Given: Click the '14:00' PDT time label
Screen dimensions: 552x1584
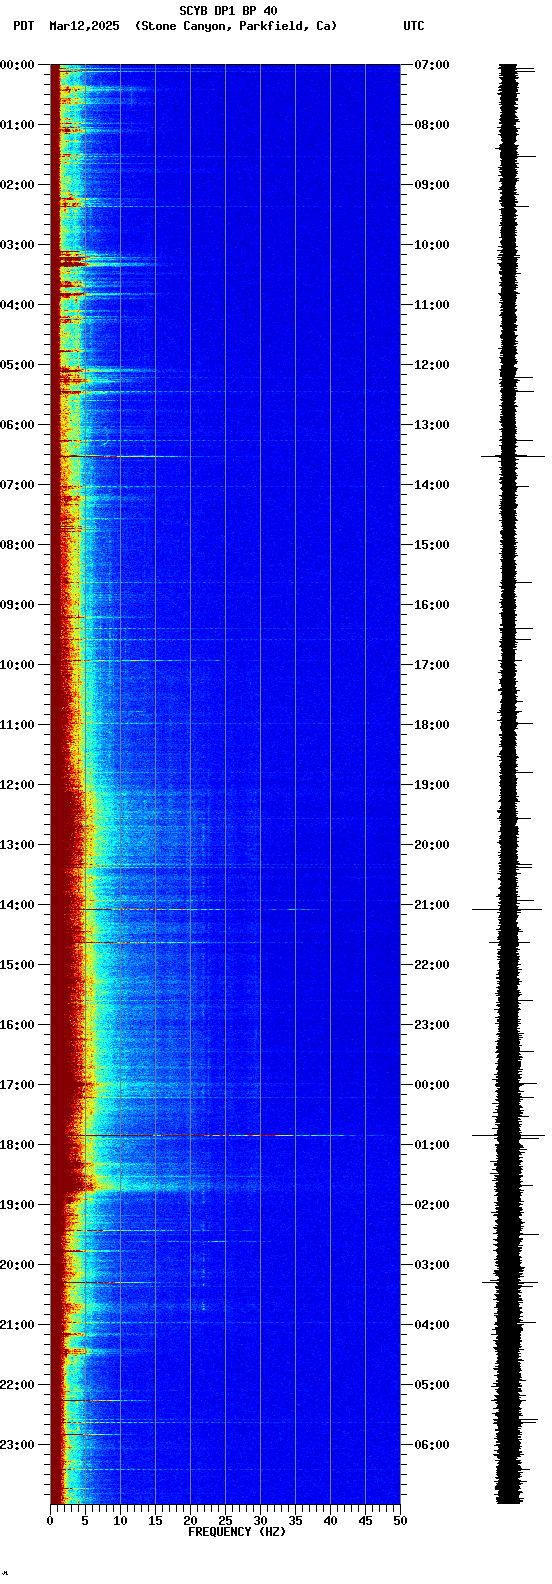Looking at the screenshot, I should click(15, 905).
